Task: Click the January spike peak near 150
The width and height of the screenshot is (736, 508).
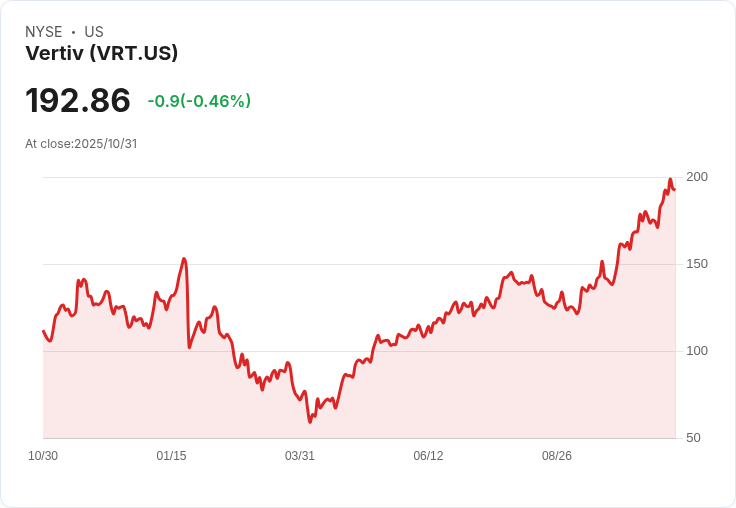Action: 184,259
